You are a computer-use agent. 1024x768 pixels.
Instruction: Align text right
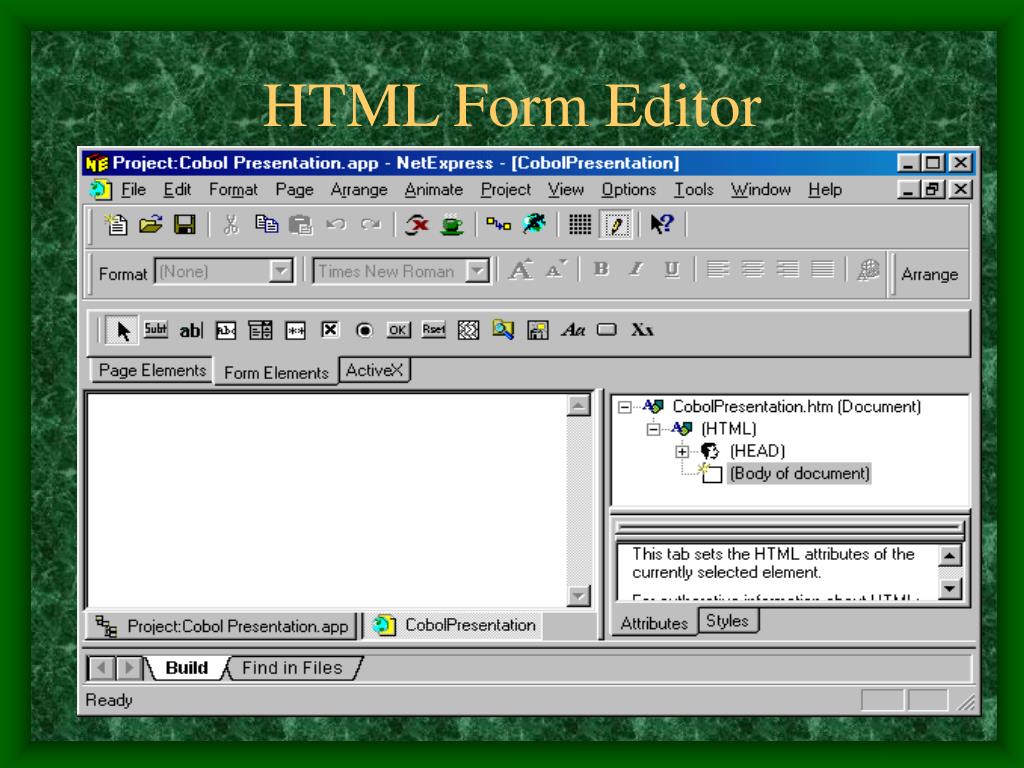787,269
